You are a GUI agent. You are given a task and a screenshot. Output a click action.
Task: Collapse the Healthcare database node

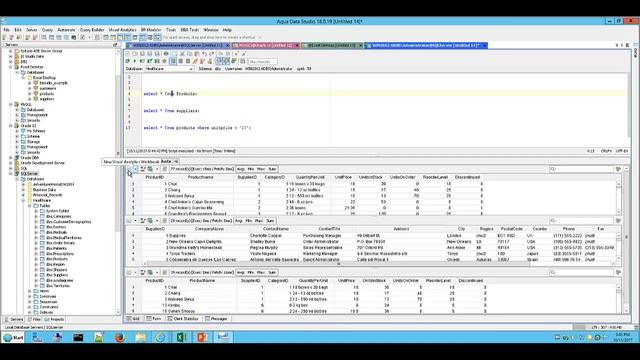(23, 200)
